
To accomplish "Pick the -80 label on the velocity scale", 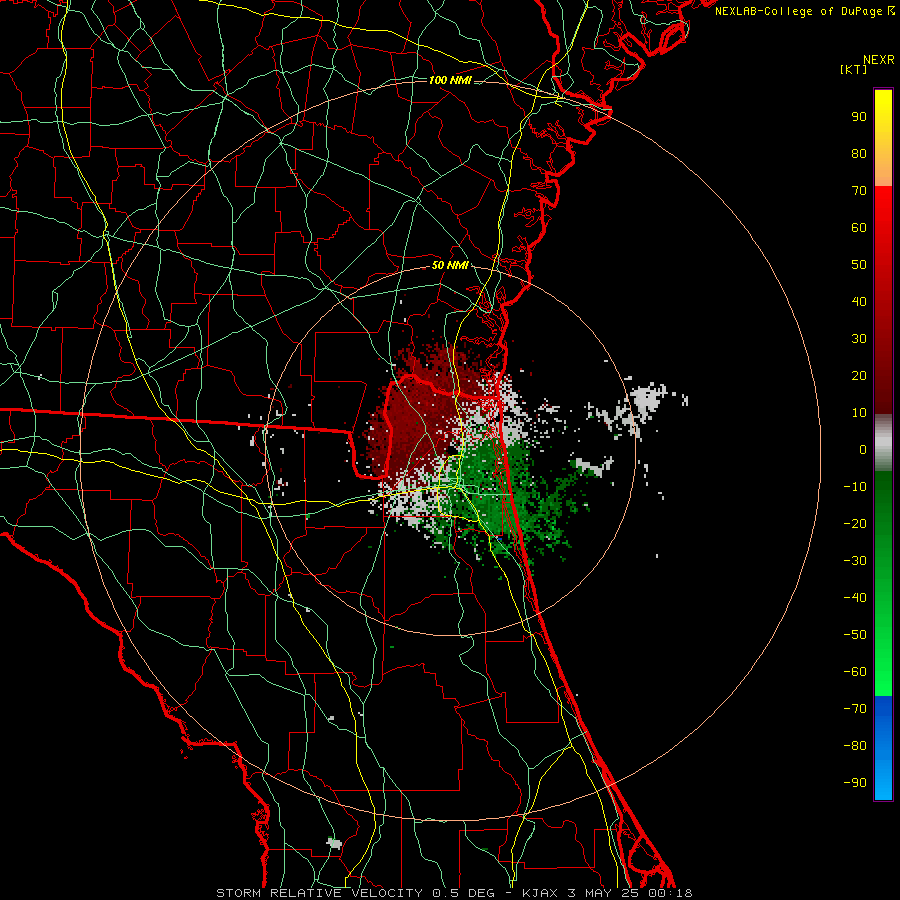I will coord(855,746).
